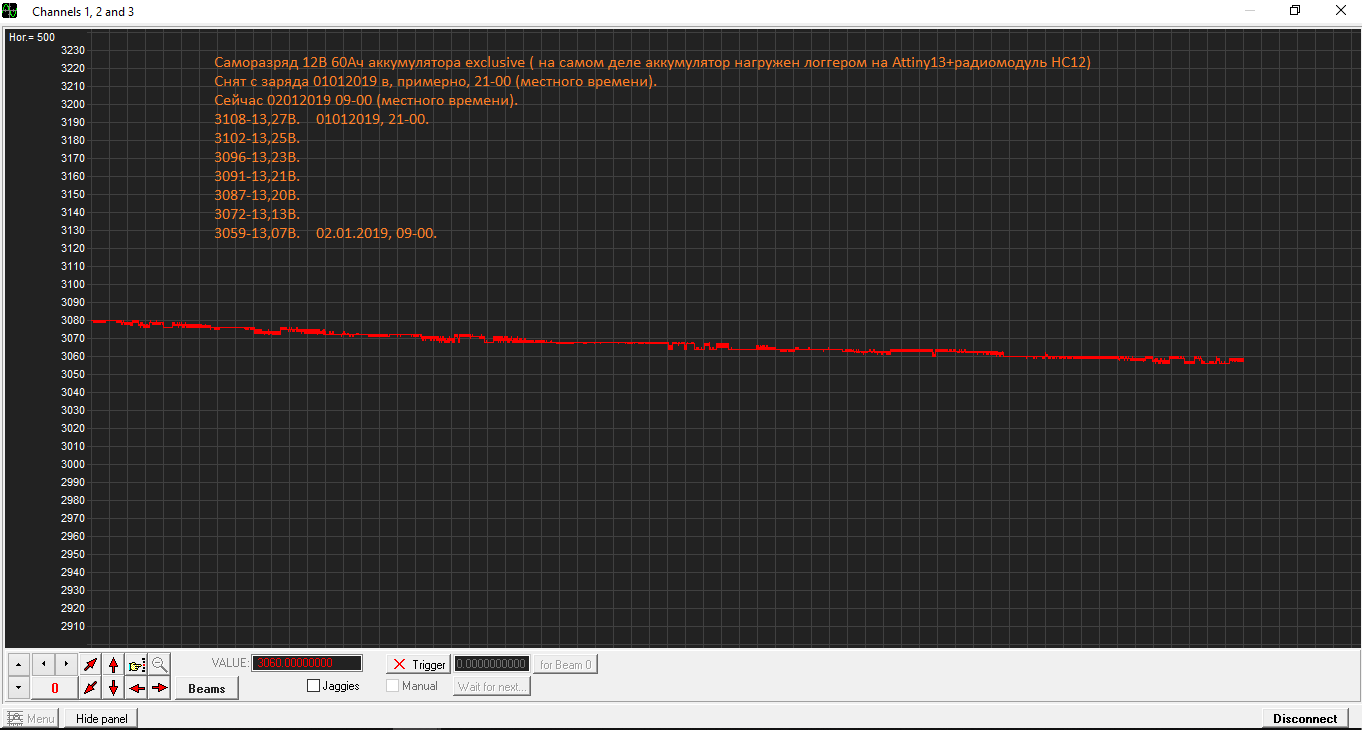
Task: Open the Menu button at bottom left
Action: 31,718
